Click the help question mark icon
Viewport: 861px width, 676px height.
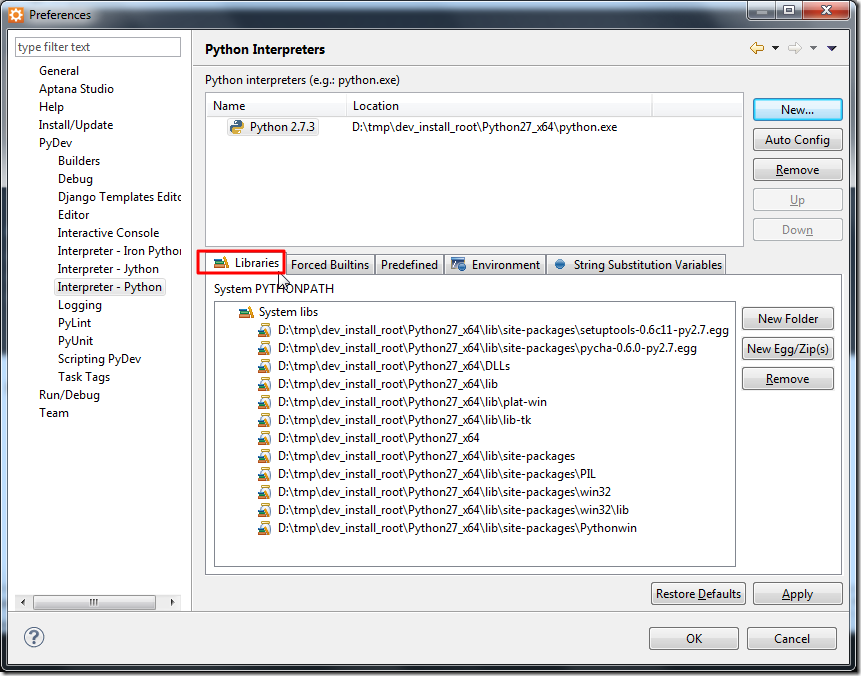click(34, 638)
